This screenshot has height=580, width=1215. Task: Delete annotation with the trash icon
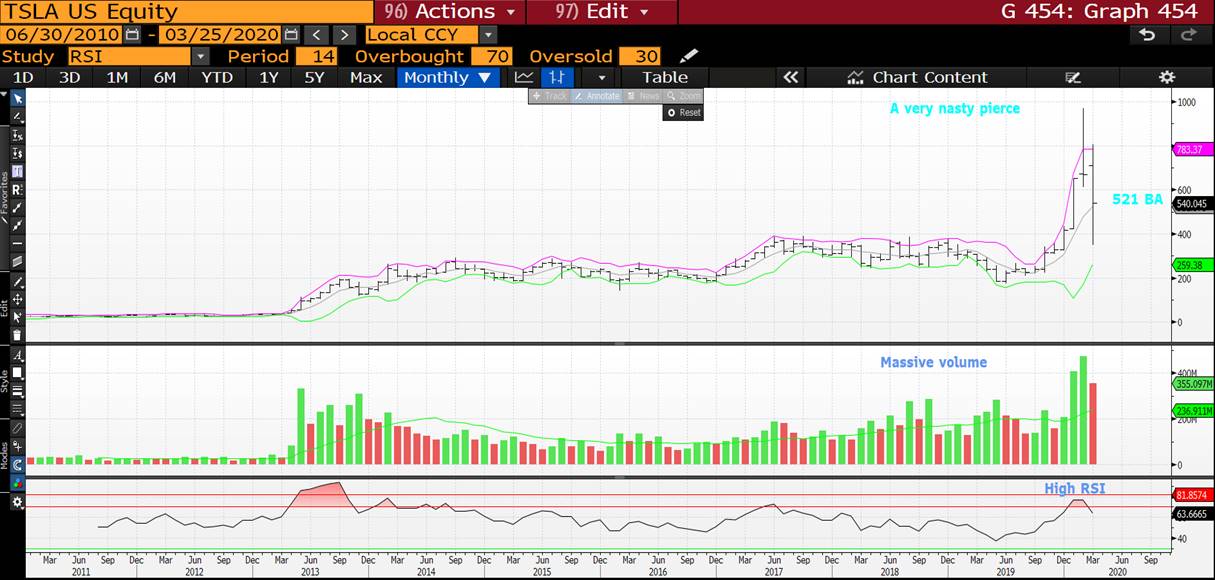coord(17,335)
